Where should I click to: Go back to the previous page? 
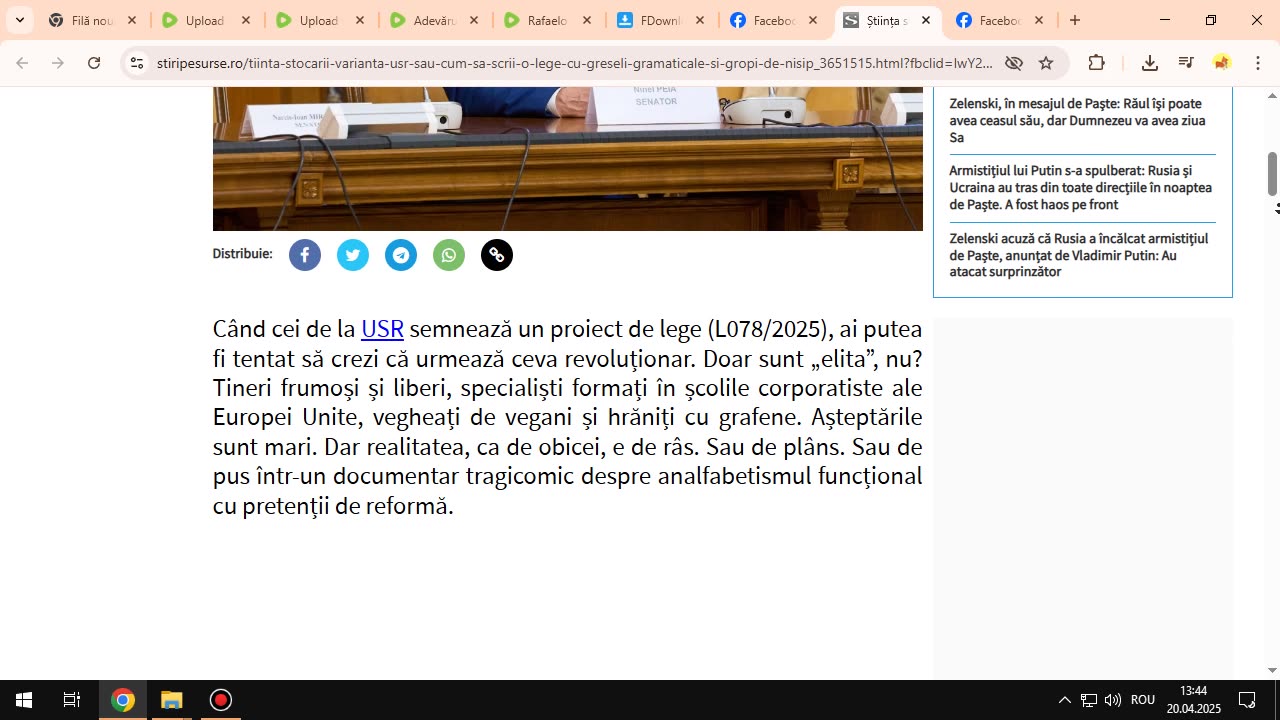point(22,63)
